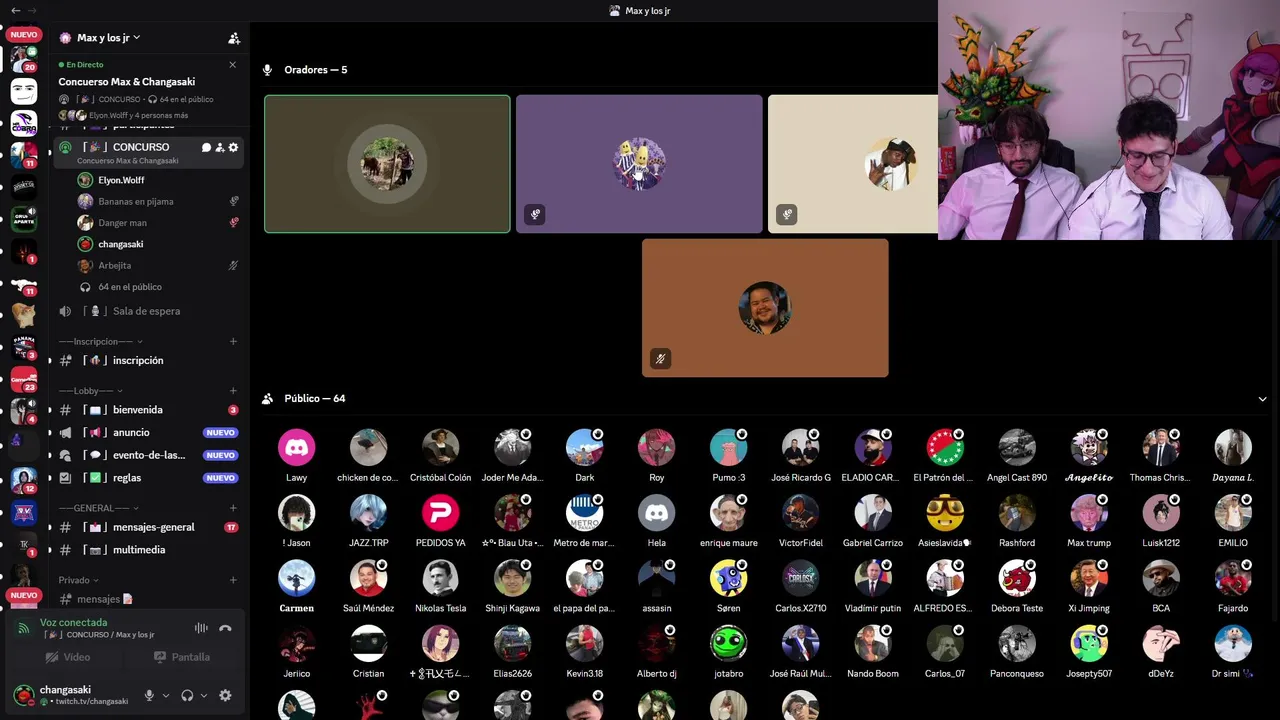The width and height of the screenshot is (1280, 720).
Task: Jump to unread via bottom NUEVO pill
Action: (24, 595)
